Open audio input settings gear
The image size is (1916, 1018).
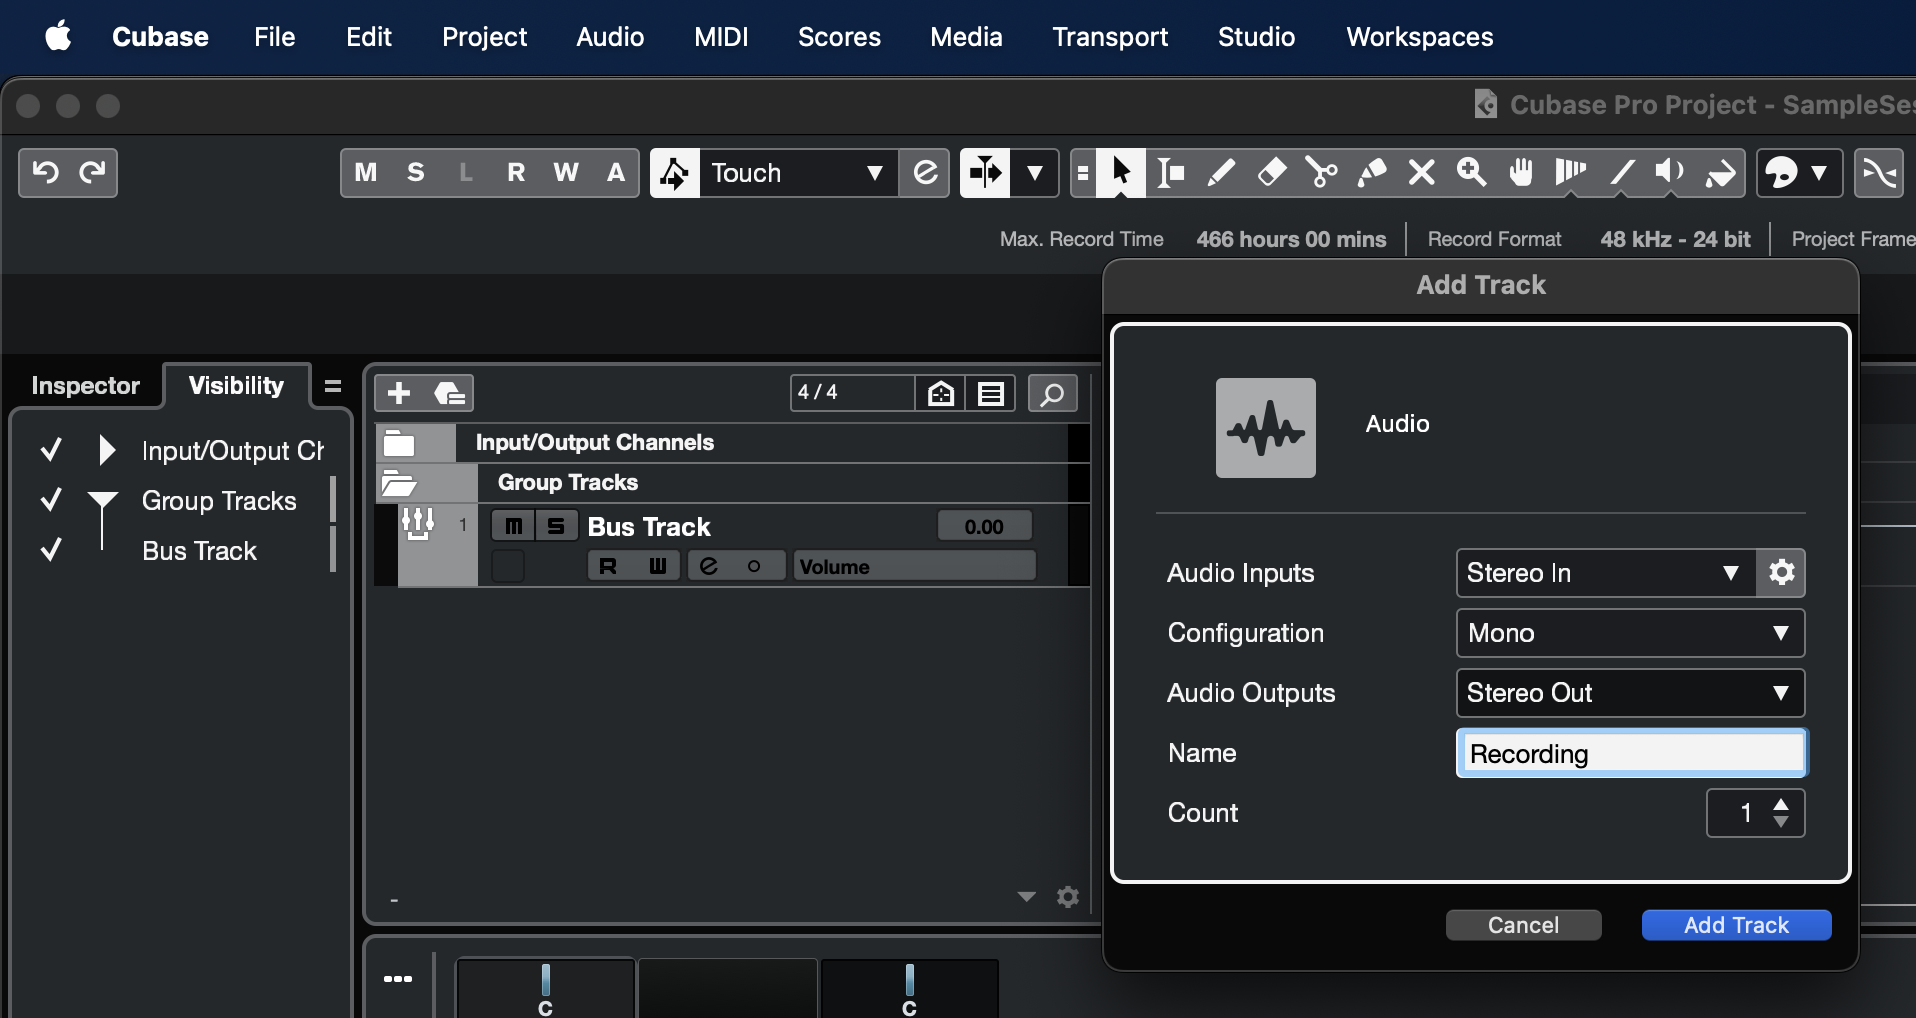tap(1781, 573)
